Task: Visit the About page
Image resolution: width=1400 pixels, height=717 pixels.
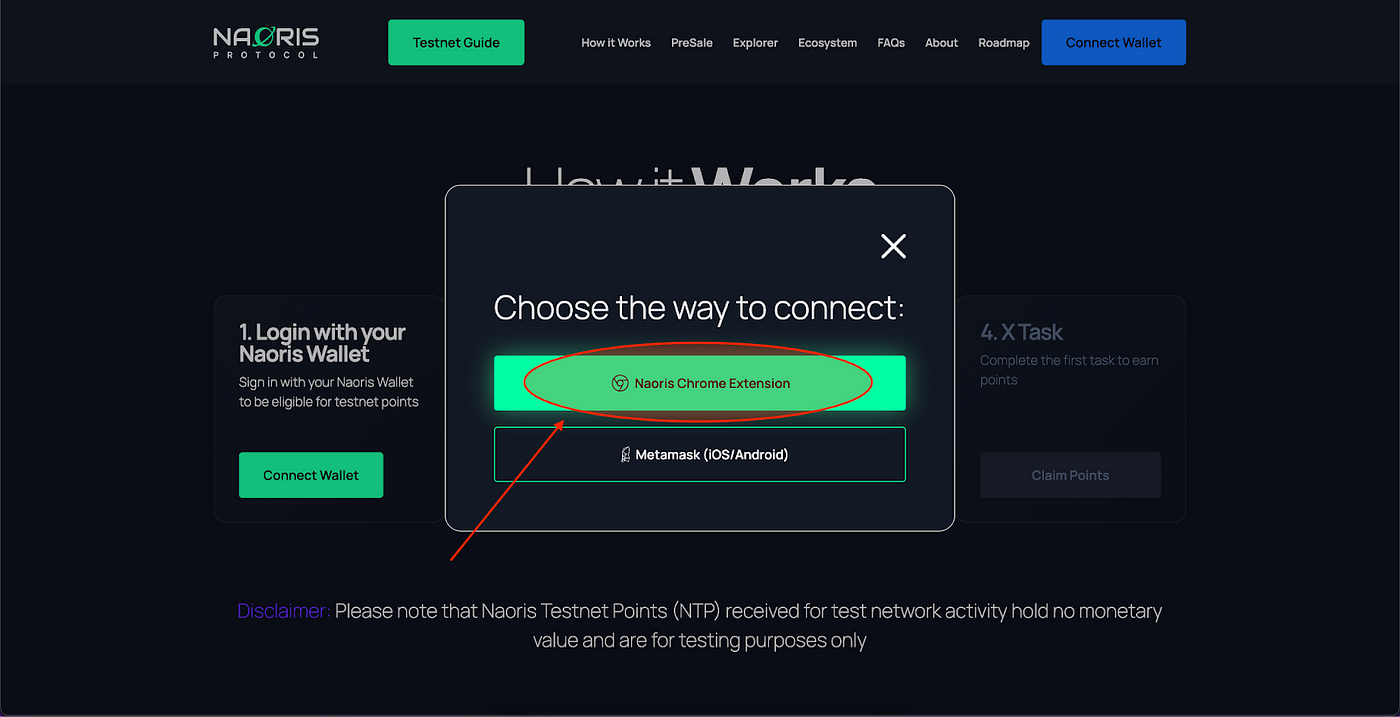Action: click(941, 43)
